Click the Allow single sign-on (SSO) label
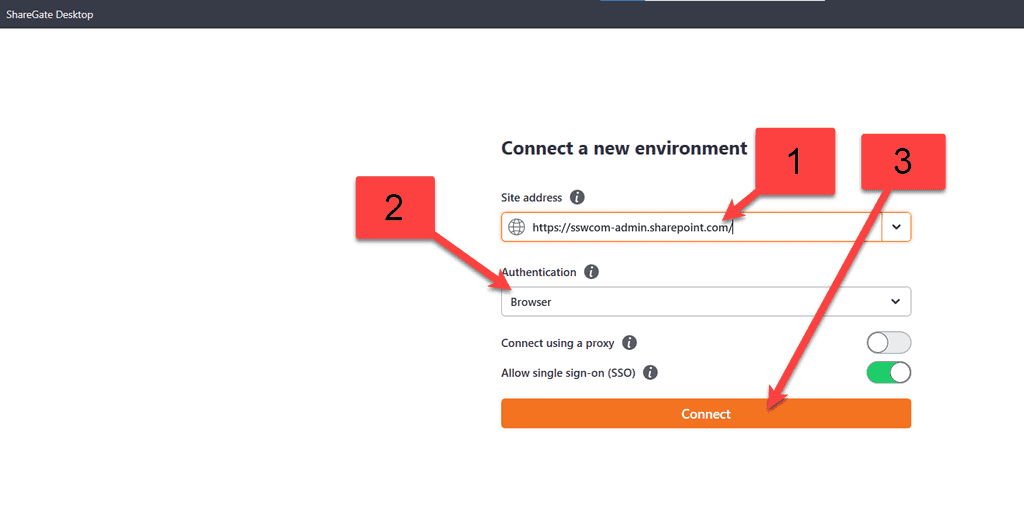Image resolution: width=1024 pixels, height=509 pixels. pyautogui.click(x=568, y=373)
